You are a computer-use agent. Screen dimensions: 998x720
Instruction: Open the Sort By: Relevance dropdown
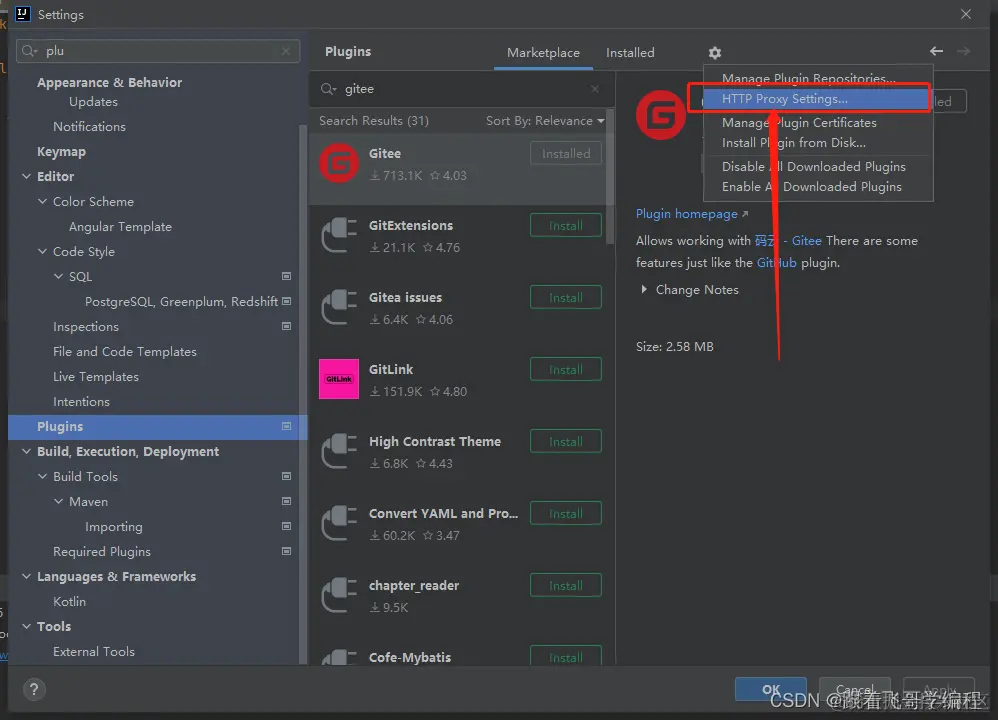pos(545,121)
